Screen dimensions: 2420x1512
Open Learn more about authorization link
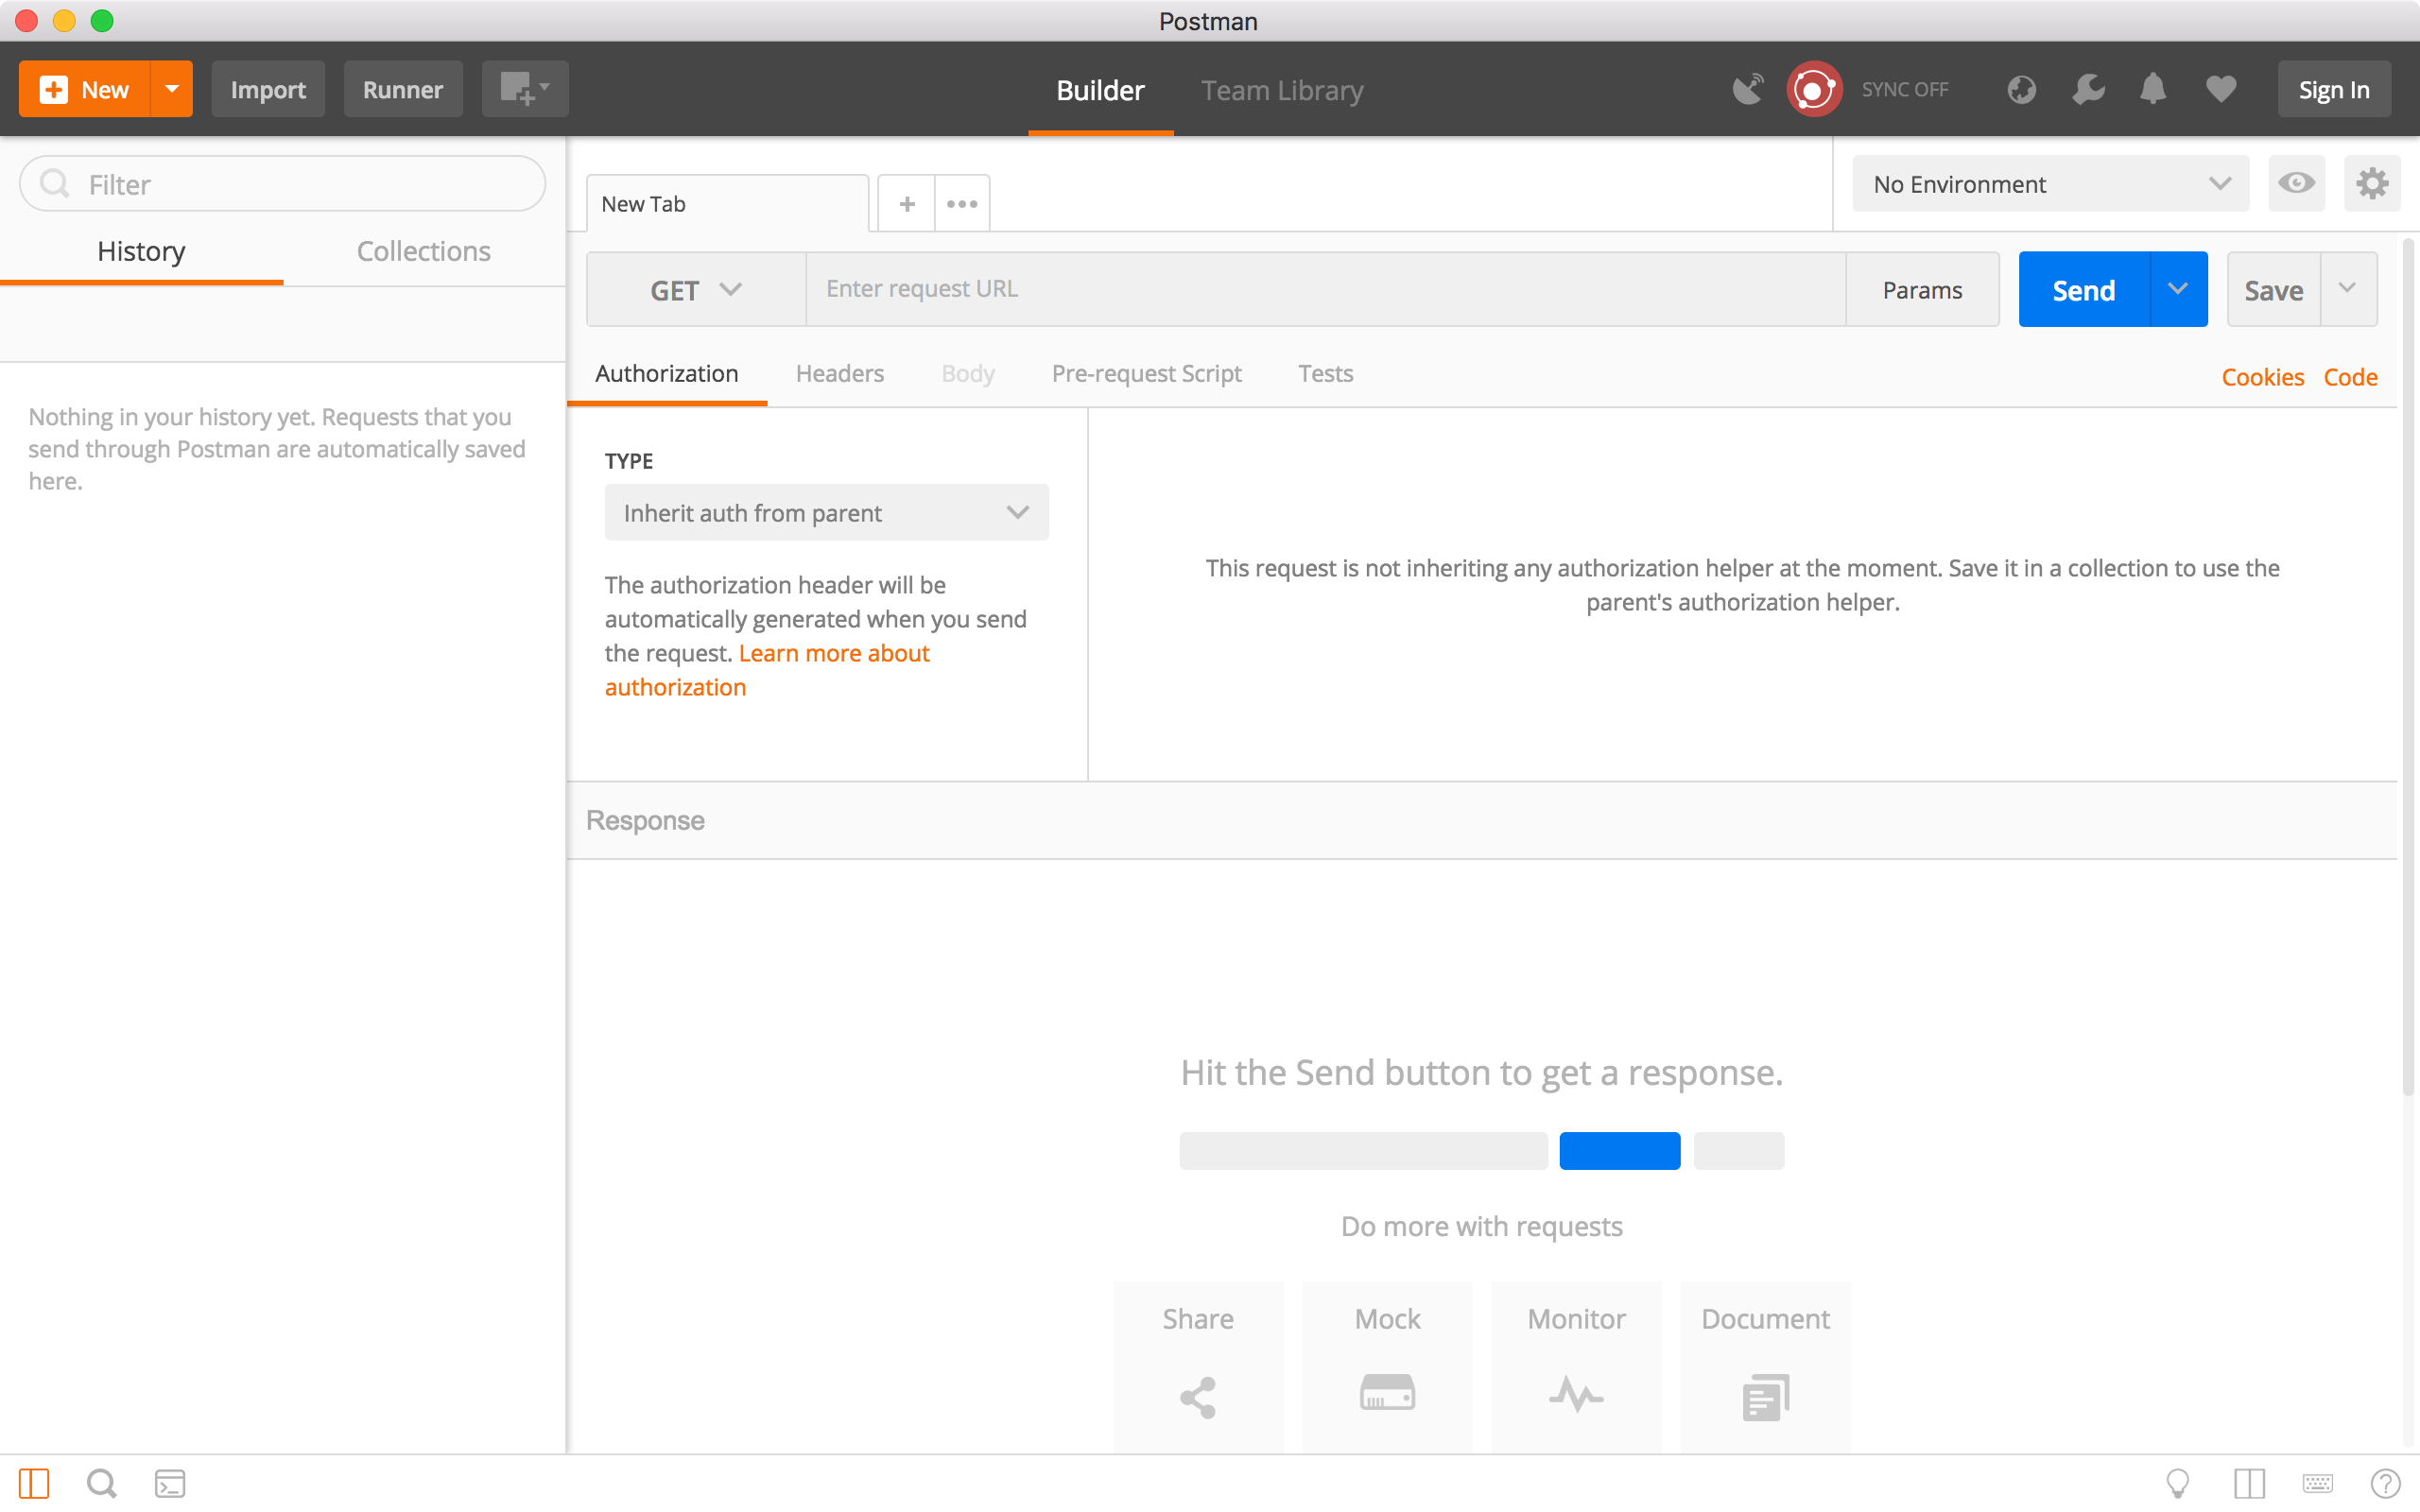pyautogui.click(x=767, y=670)
